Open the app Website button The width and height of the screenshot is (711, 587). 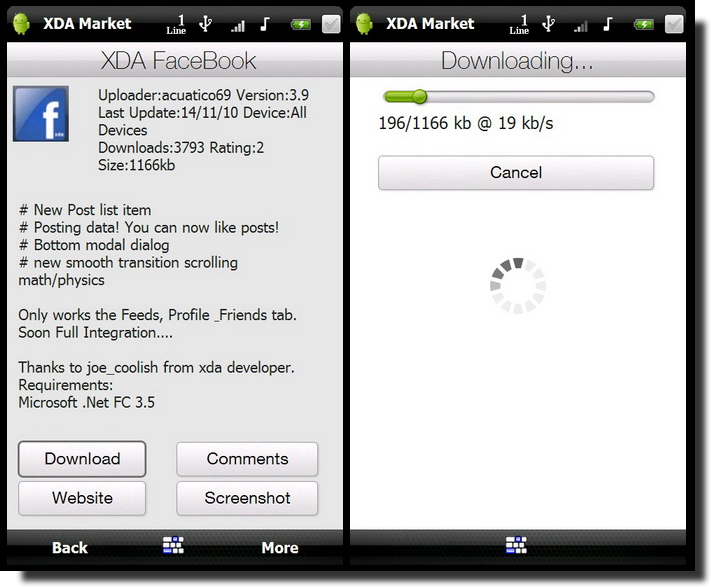82,498
